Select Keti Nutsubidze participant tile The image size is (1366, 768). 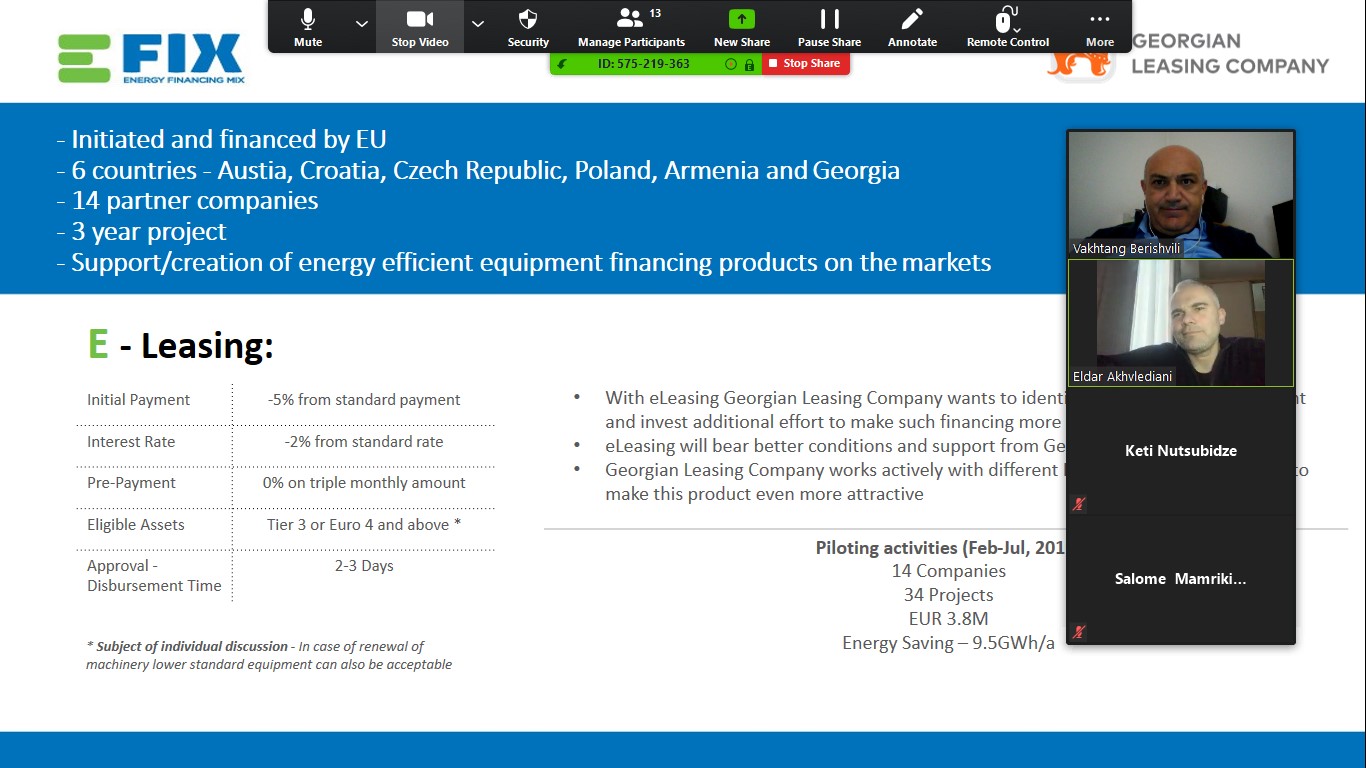pos(1181,451)
